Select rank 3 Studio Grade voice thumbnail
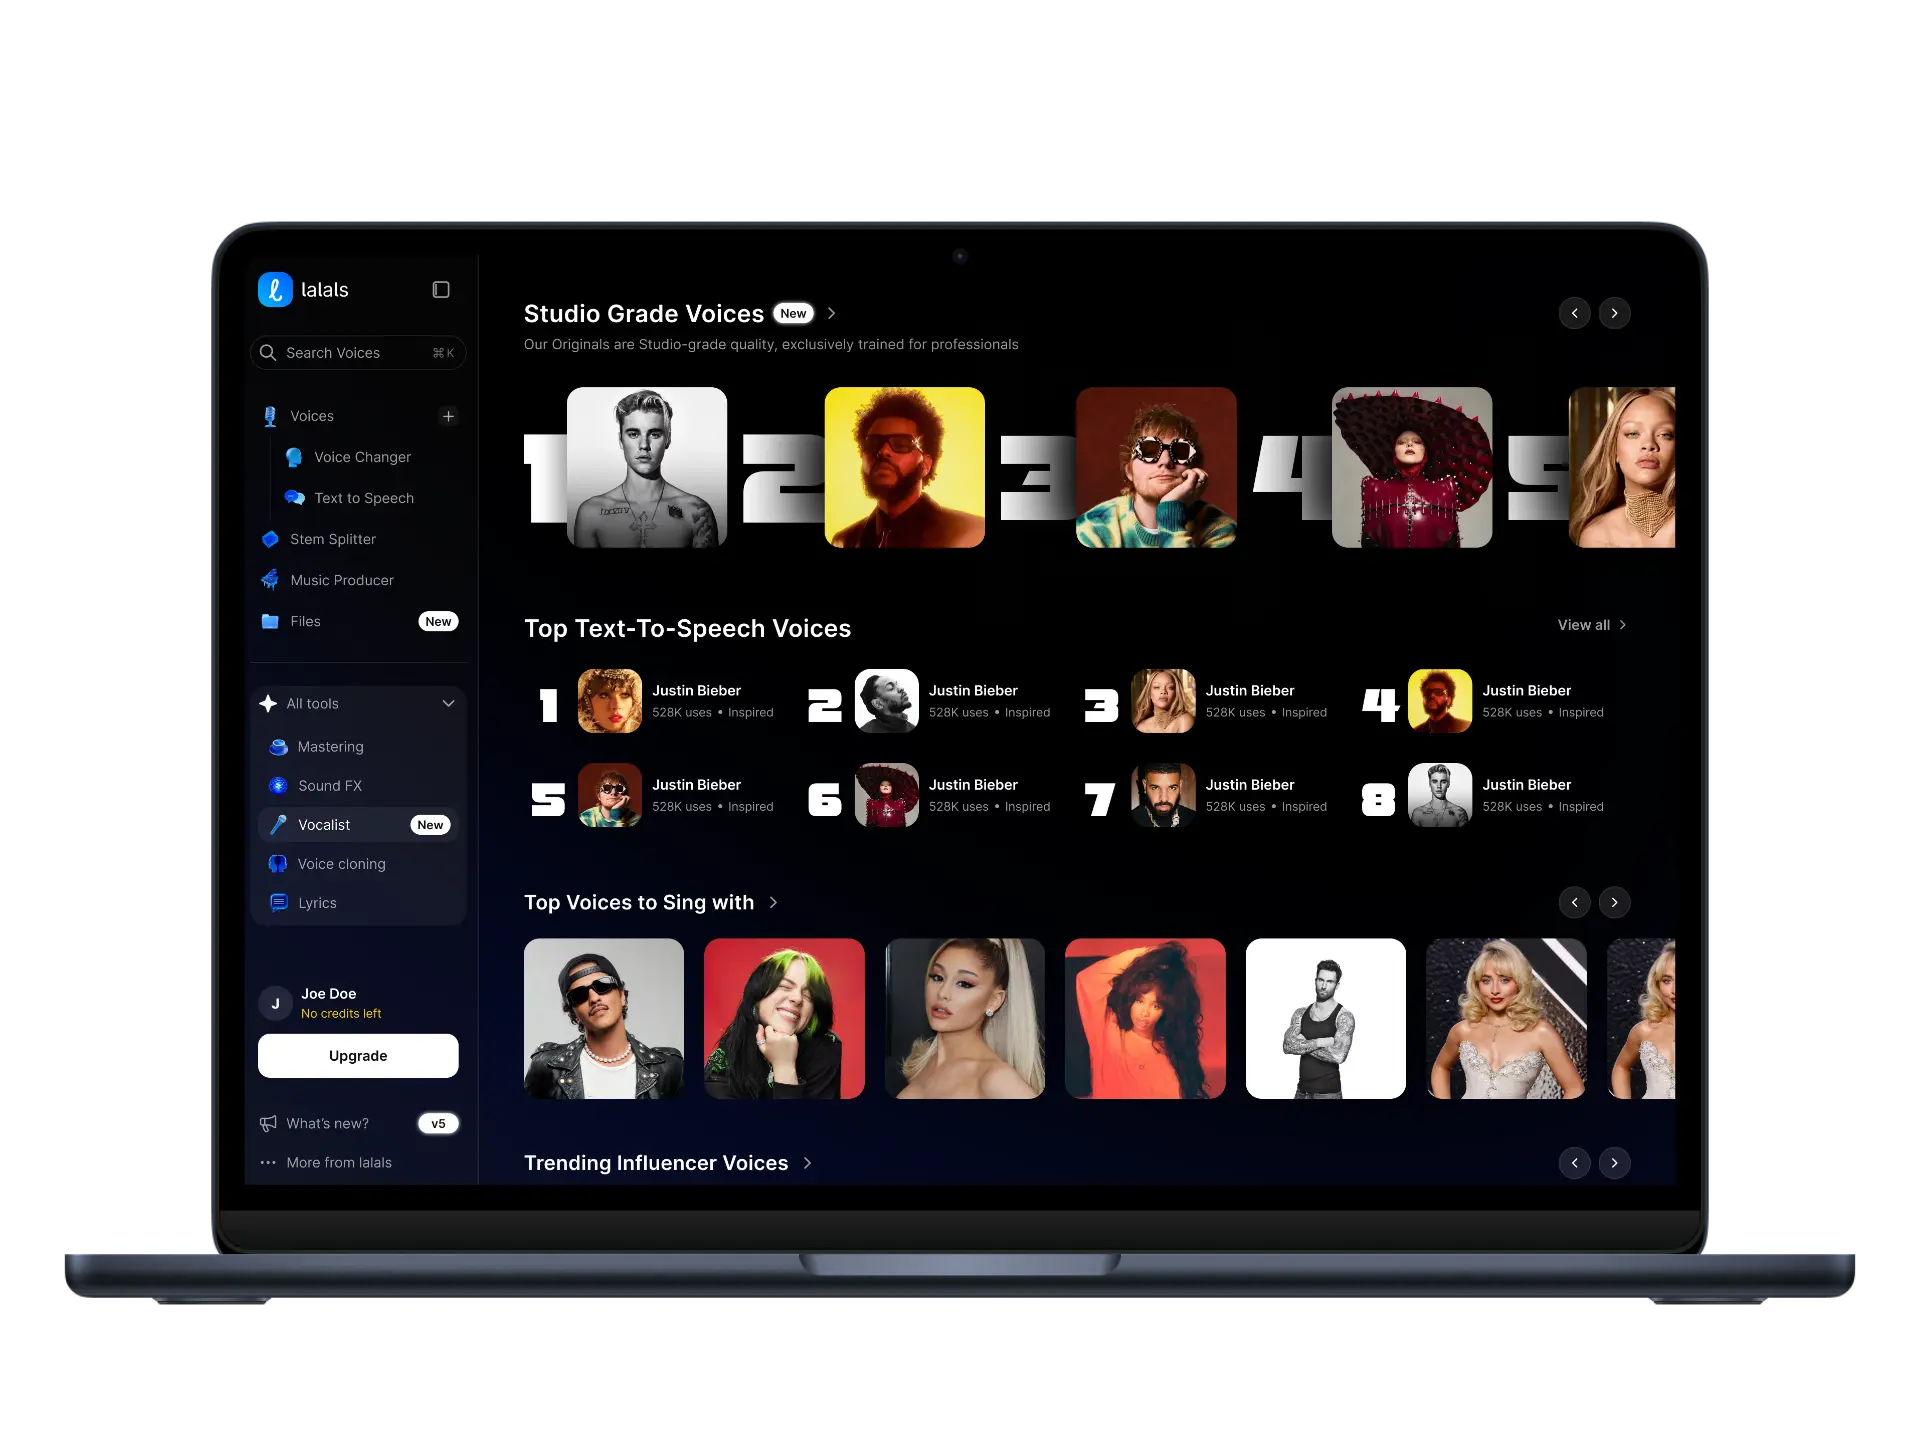Image resolution: width=1920 pixels, height=1440 pixels. pos(1156,467)
